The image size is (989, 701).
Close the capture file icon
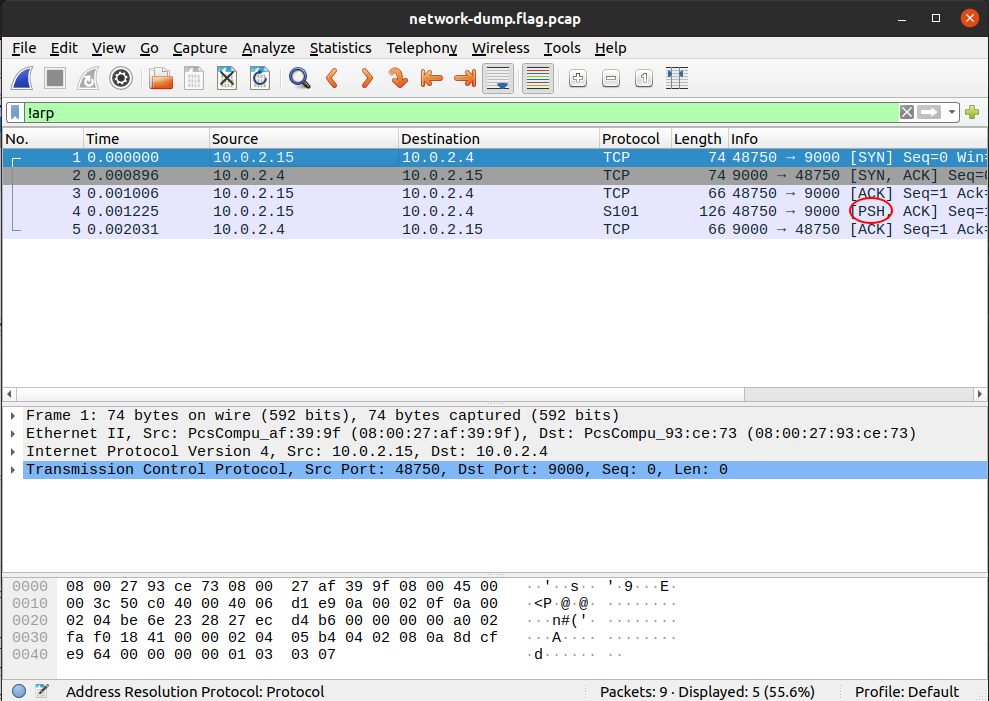click(x=227, y=78)
